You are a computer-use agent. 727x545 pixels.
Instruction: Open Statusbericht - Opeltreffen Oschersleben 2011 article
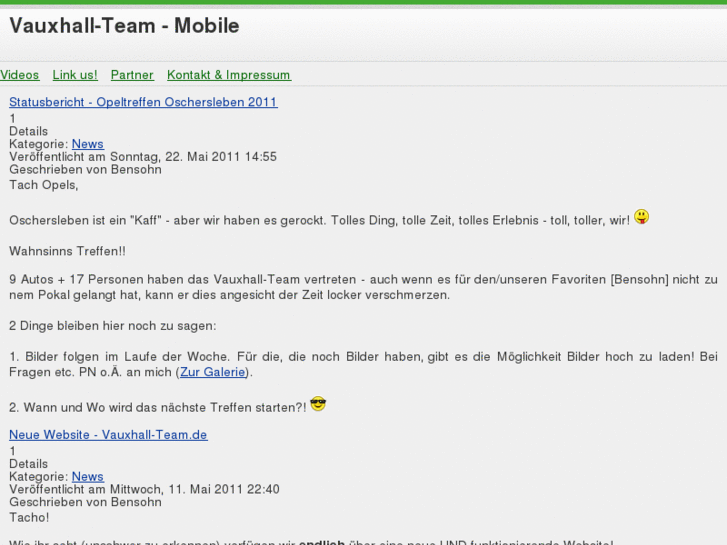(x=143, y=102)
